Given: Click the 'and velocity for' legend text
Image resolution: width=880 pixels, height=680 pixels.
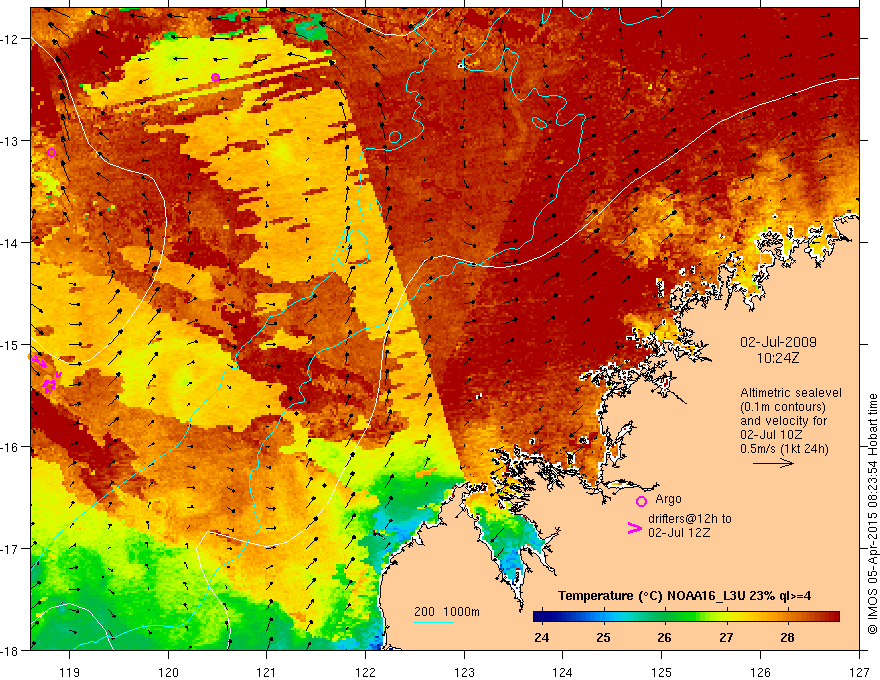Looking at the screenshot, I should pos(783,421).
